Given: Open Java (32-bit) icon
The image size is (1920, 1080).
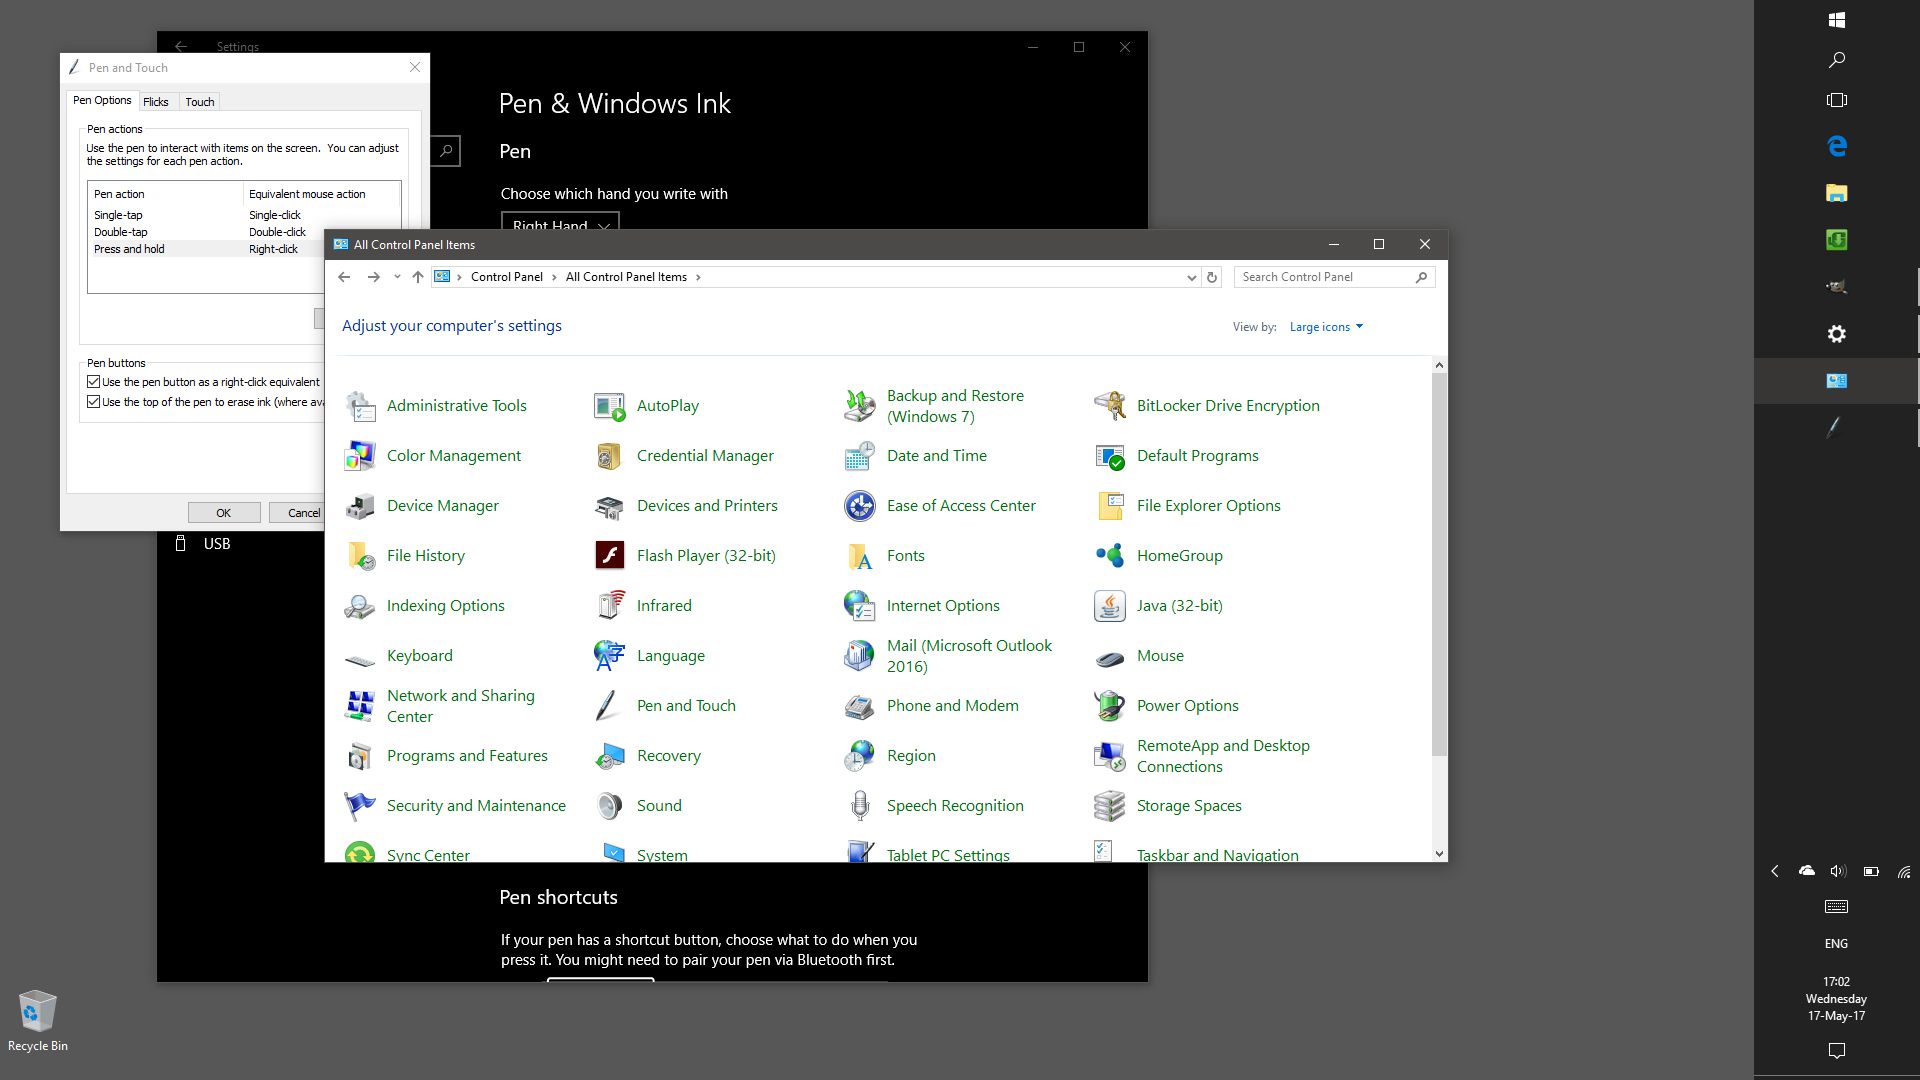Looking at the screenshot, I should 1110,606.
